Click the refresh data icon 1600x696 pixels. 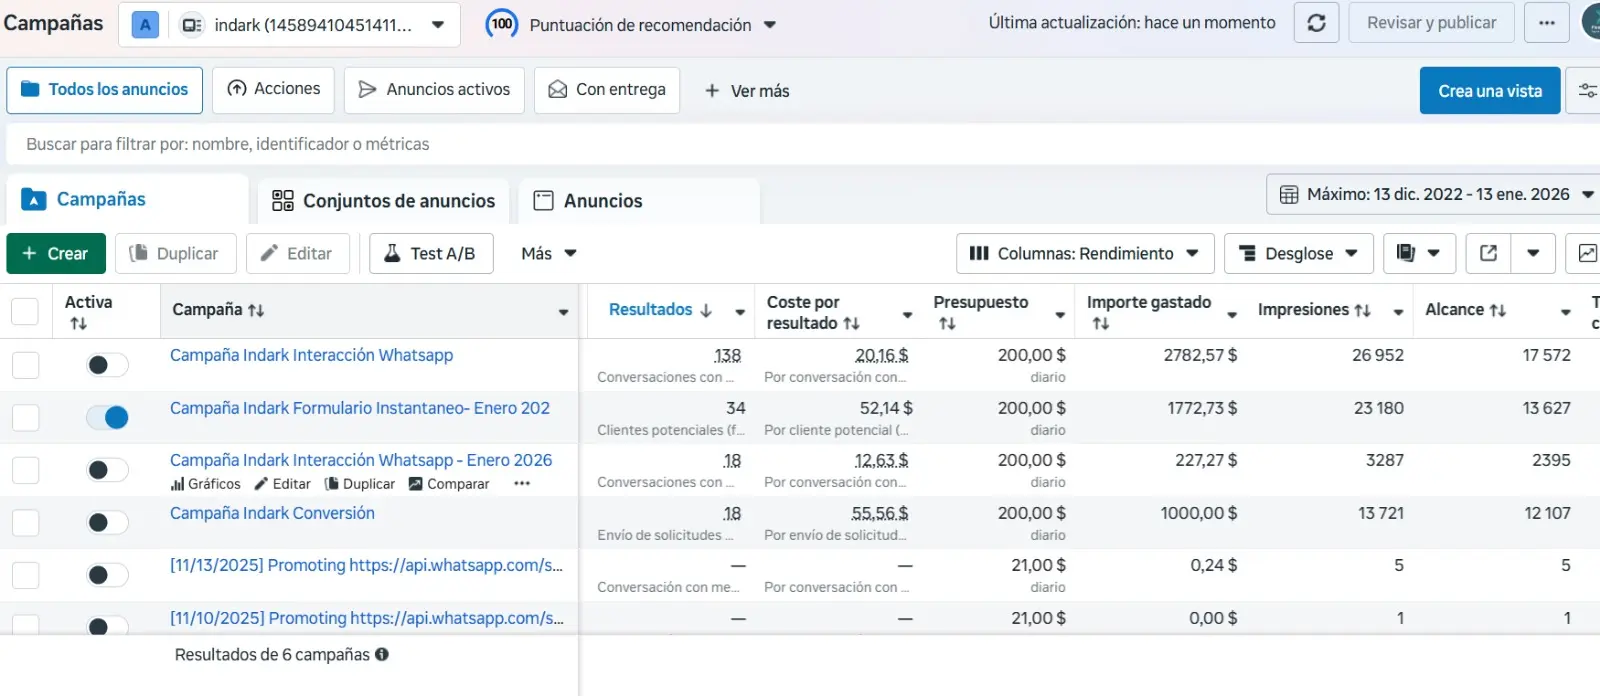tap(1316, 23)
